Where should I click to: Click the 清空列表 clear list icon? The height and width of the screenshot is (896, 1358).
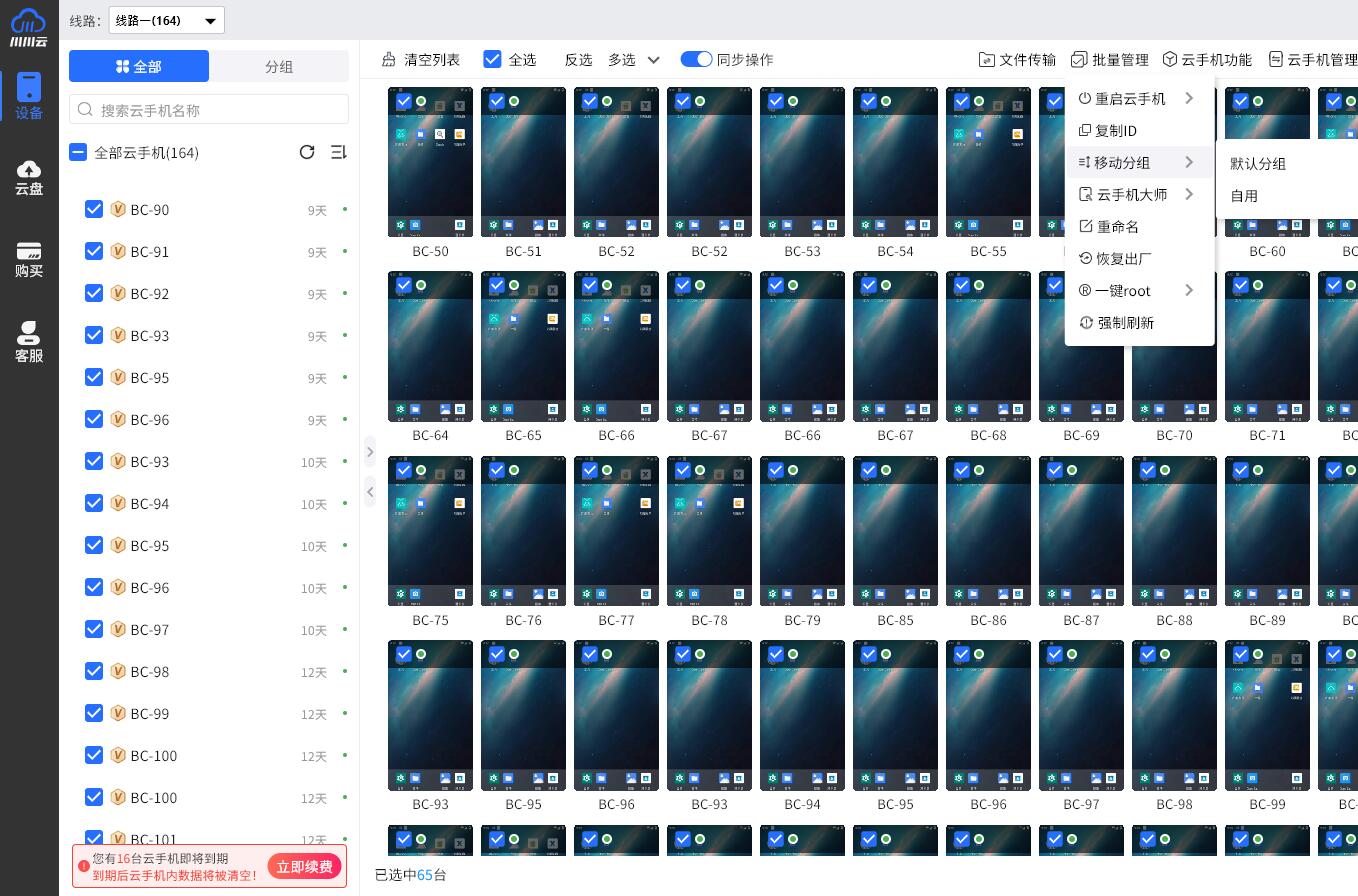pos(389,60)
